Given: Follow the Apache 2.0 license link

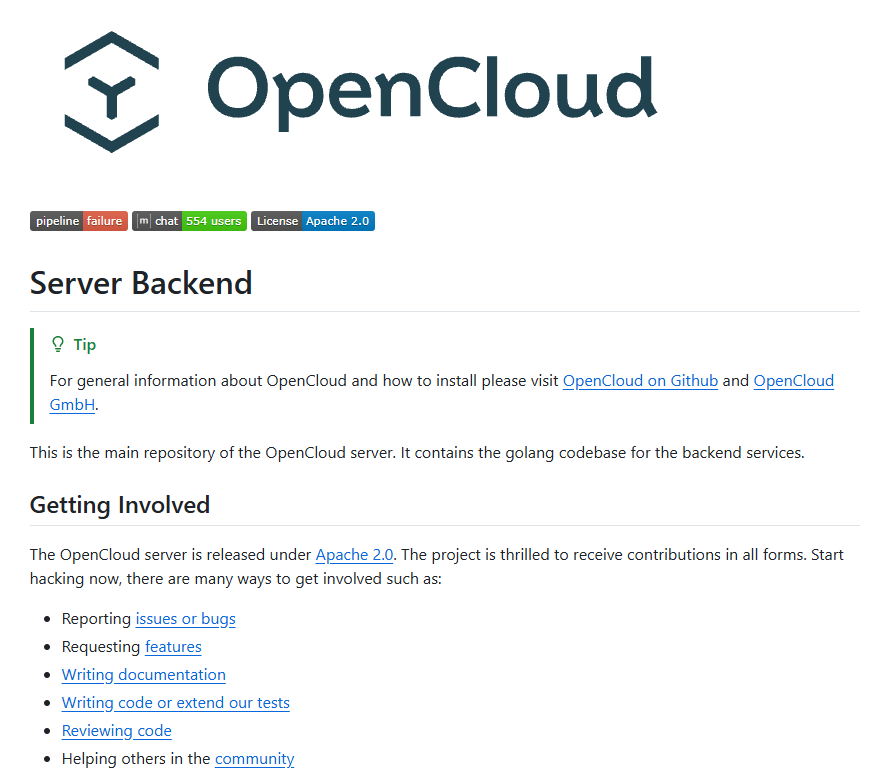Looking at the screenshot, I should click(x=354, y=554).
